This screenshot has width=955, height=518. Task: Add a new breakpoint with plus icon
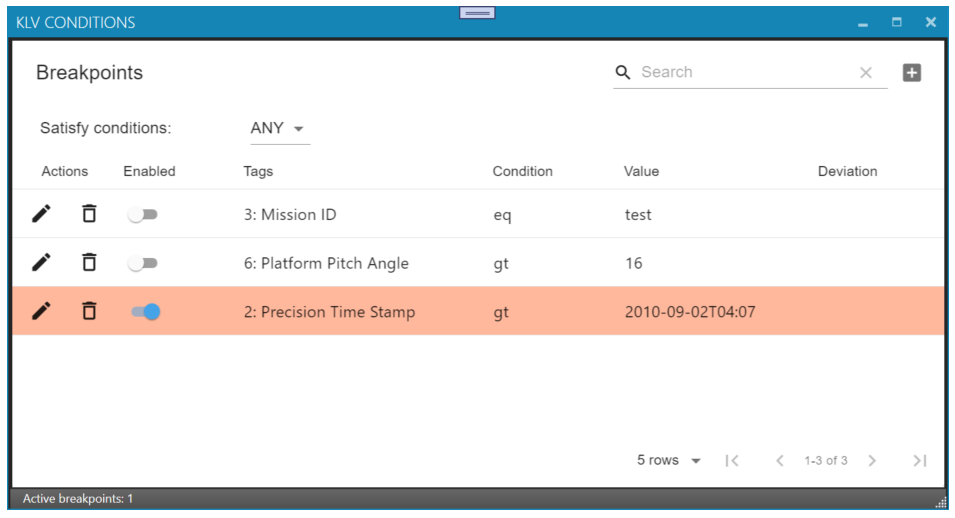coord(911,72)
